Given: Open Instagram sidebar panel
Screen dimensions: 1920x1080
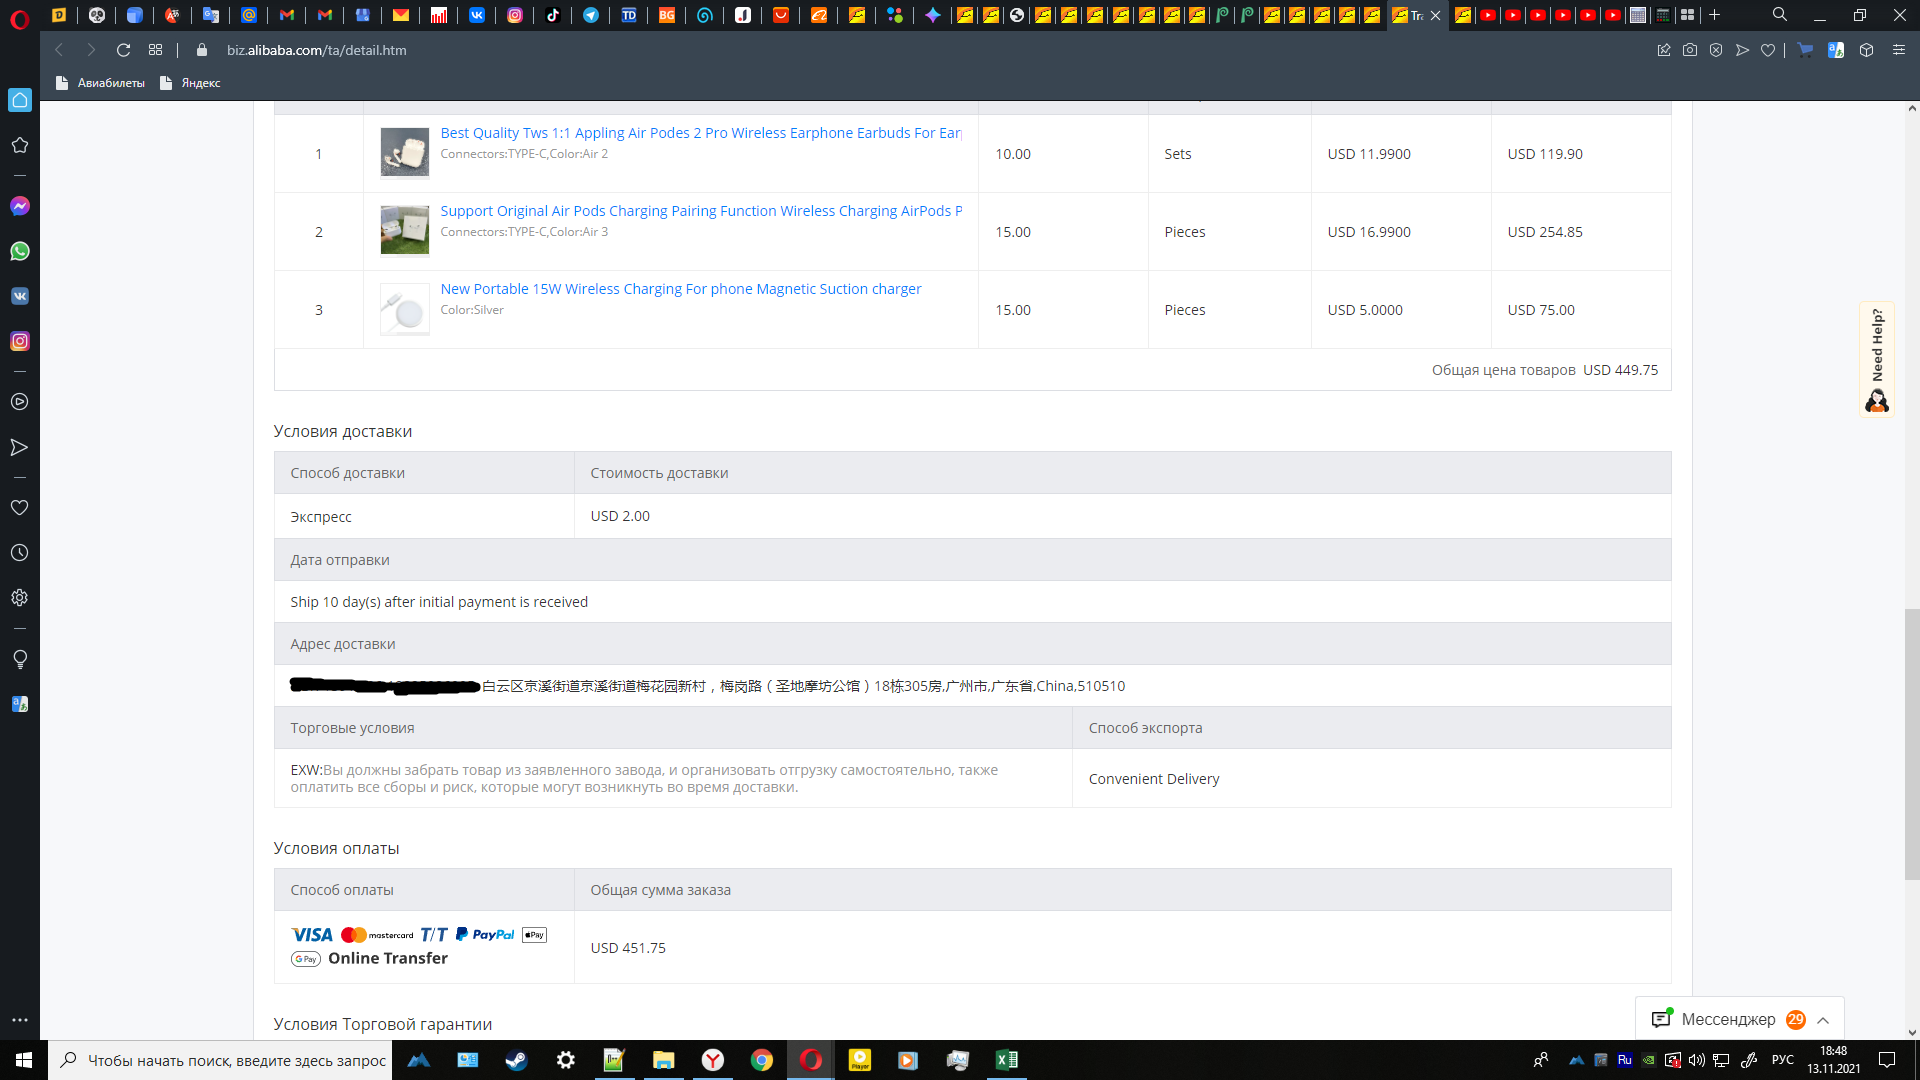Looking at the screenshot, I should pos(19,341).
